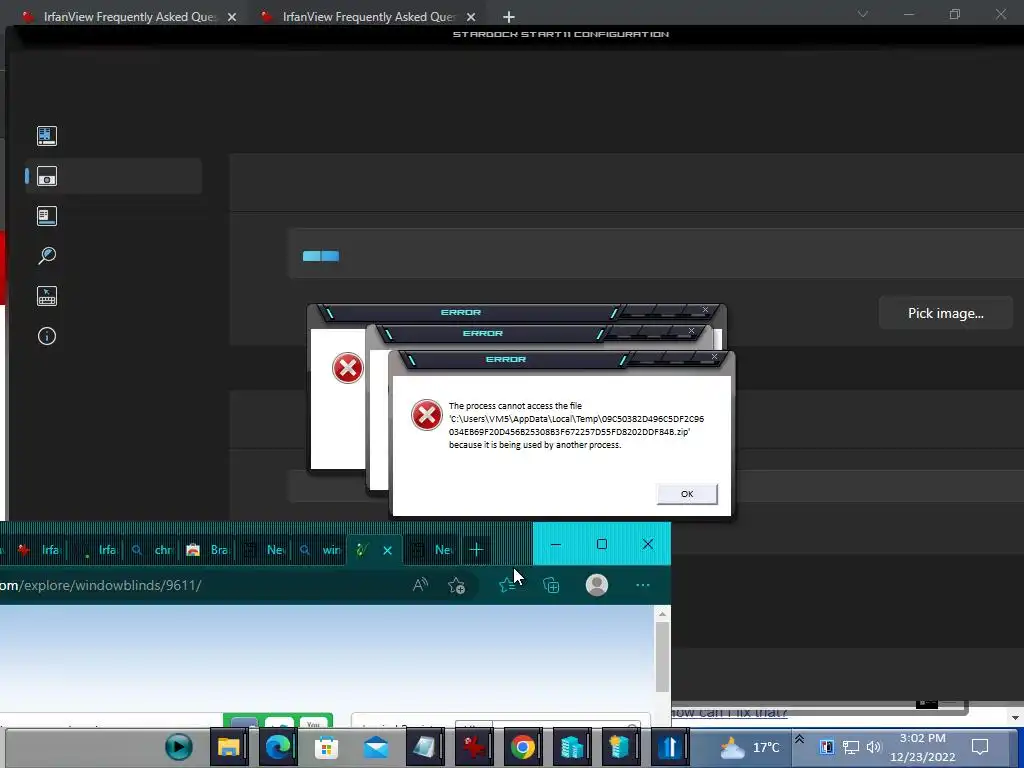The height and width of the screenshot is (768, 1024).
Task: Click Read aloud icon in Edge
Action: [421, 585]
